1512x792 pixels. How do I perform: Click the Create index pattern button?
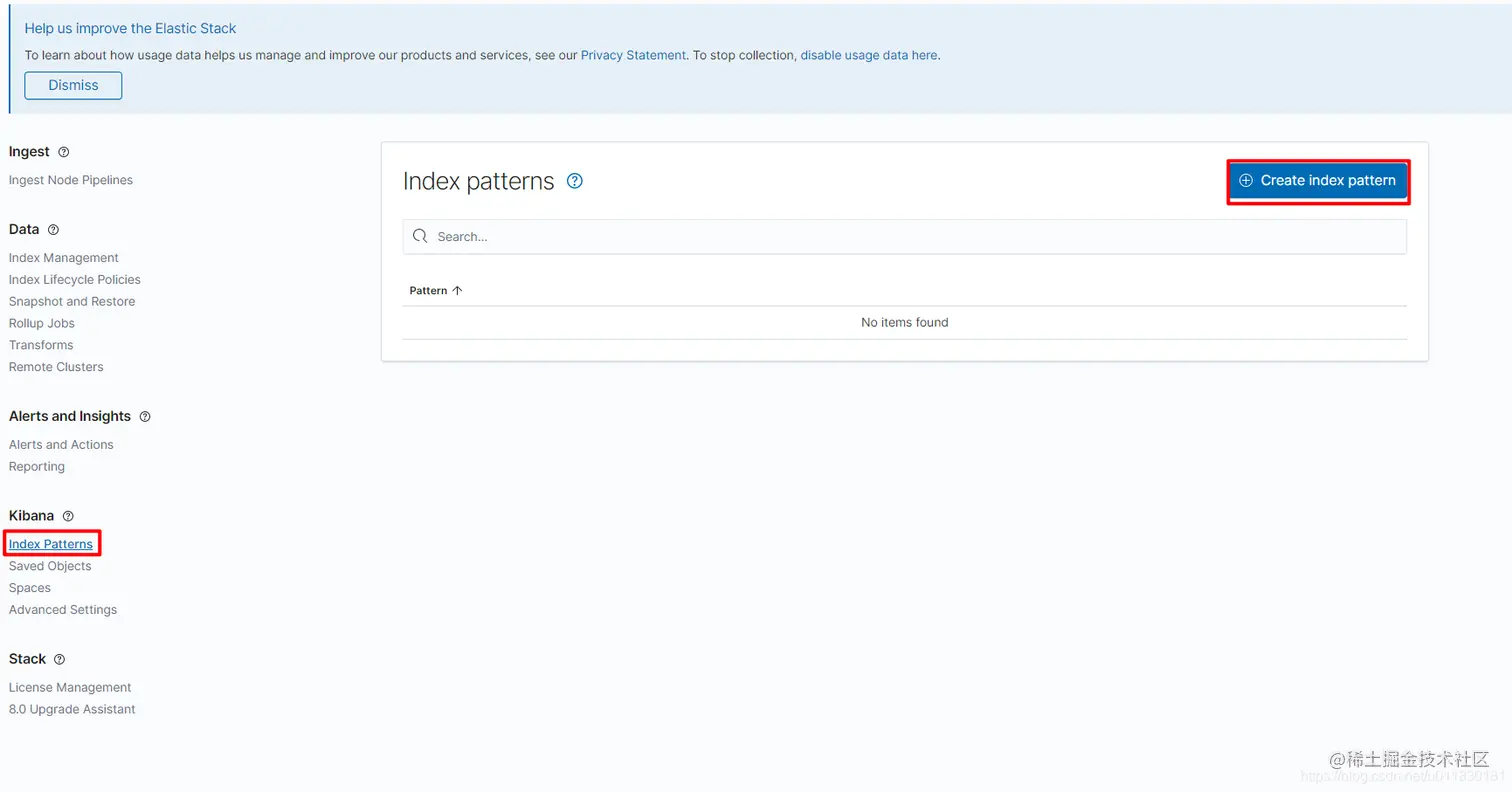(1318, 181)
